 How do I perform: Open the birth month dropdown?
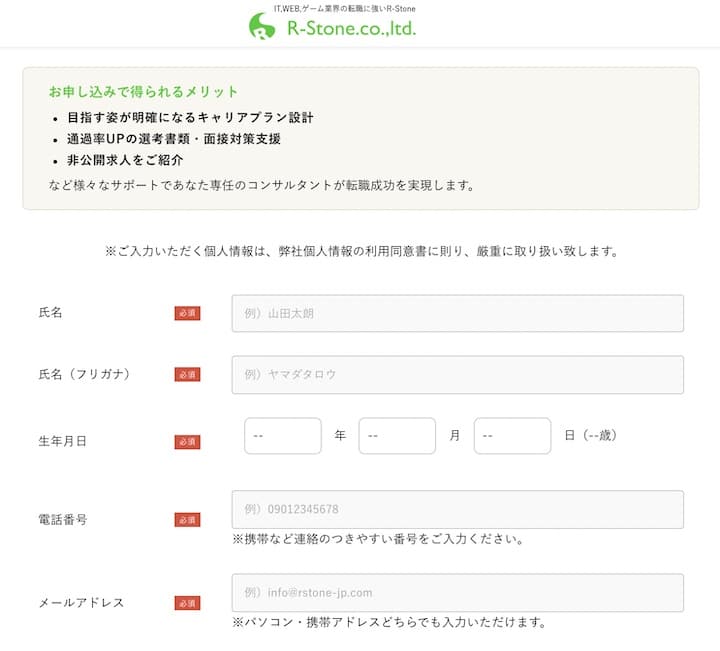click(397, 436)
